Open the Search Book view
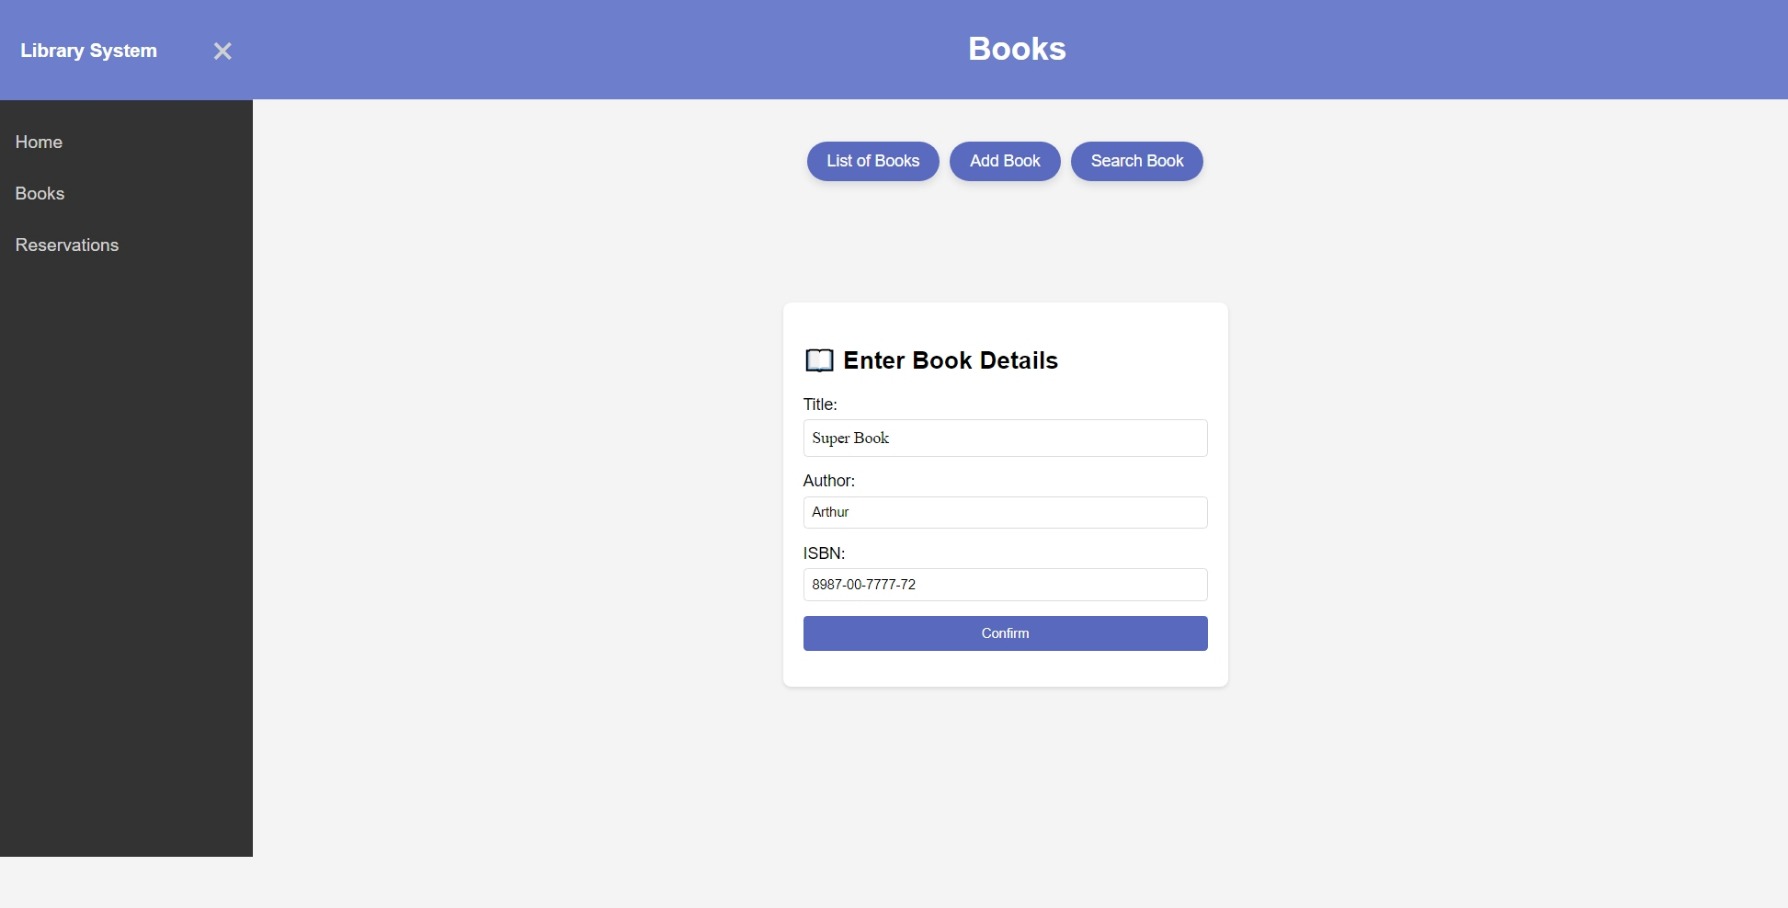The width and height of the screenshot is (1788, 908). (1136, 160)
